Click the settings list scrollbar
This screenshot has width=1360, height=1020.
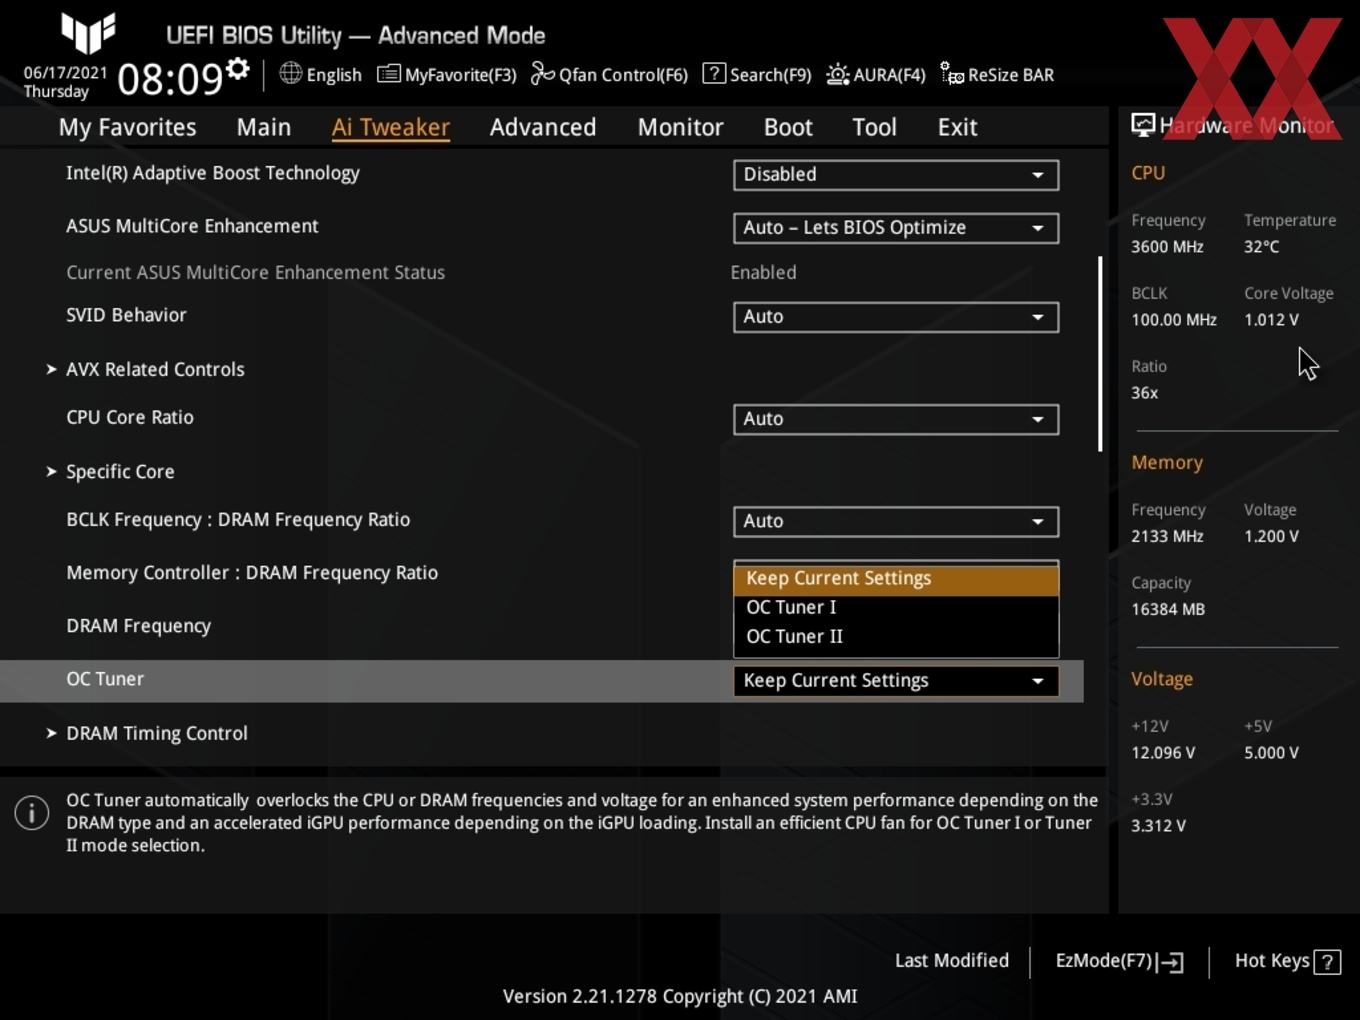[x=1100, y=354]
